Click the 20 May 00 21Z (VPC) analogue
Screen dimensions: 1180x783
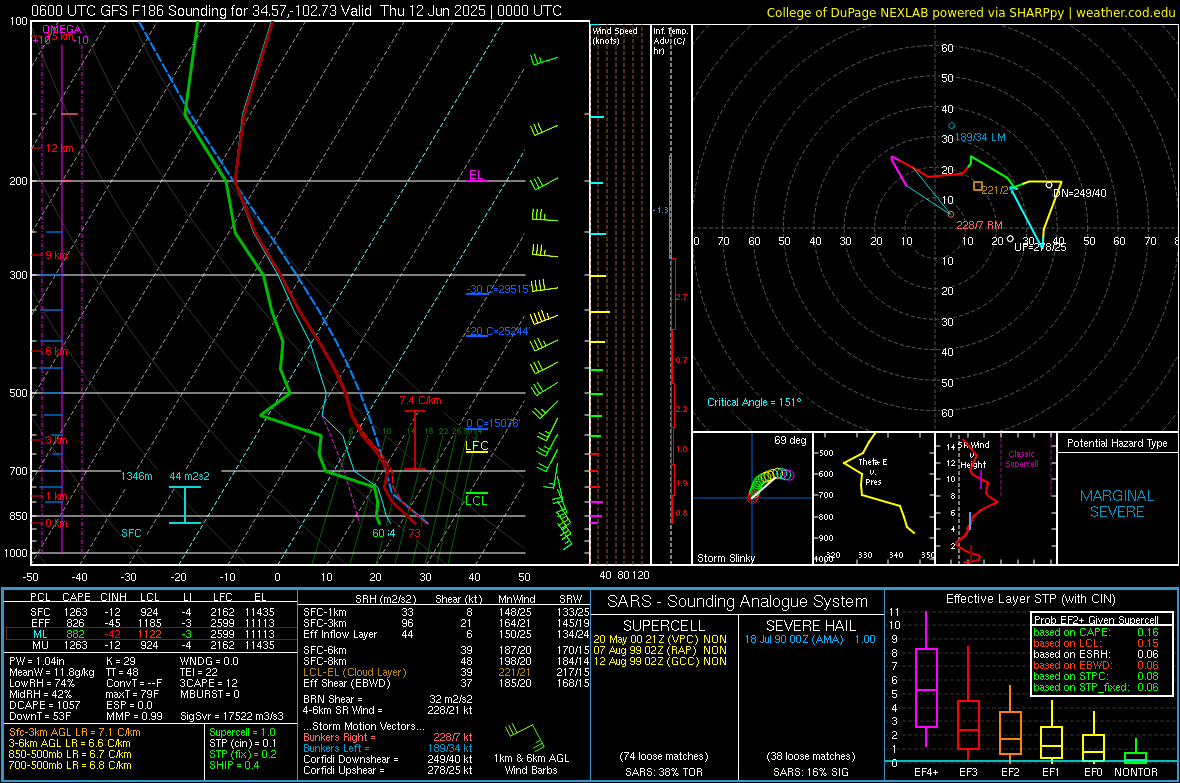point(660,639)
